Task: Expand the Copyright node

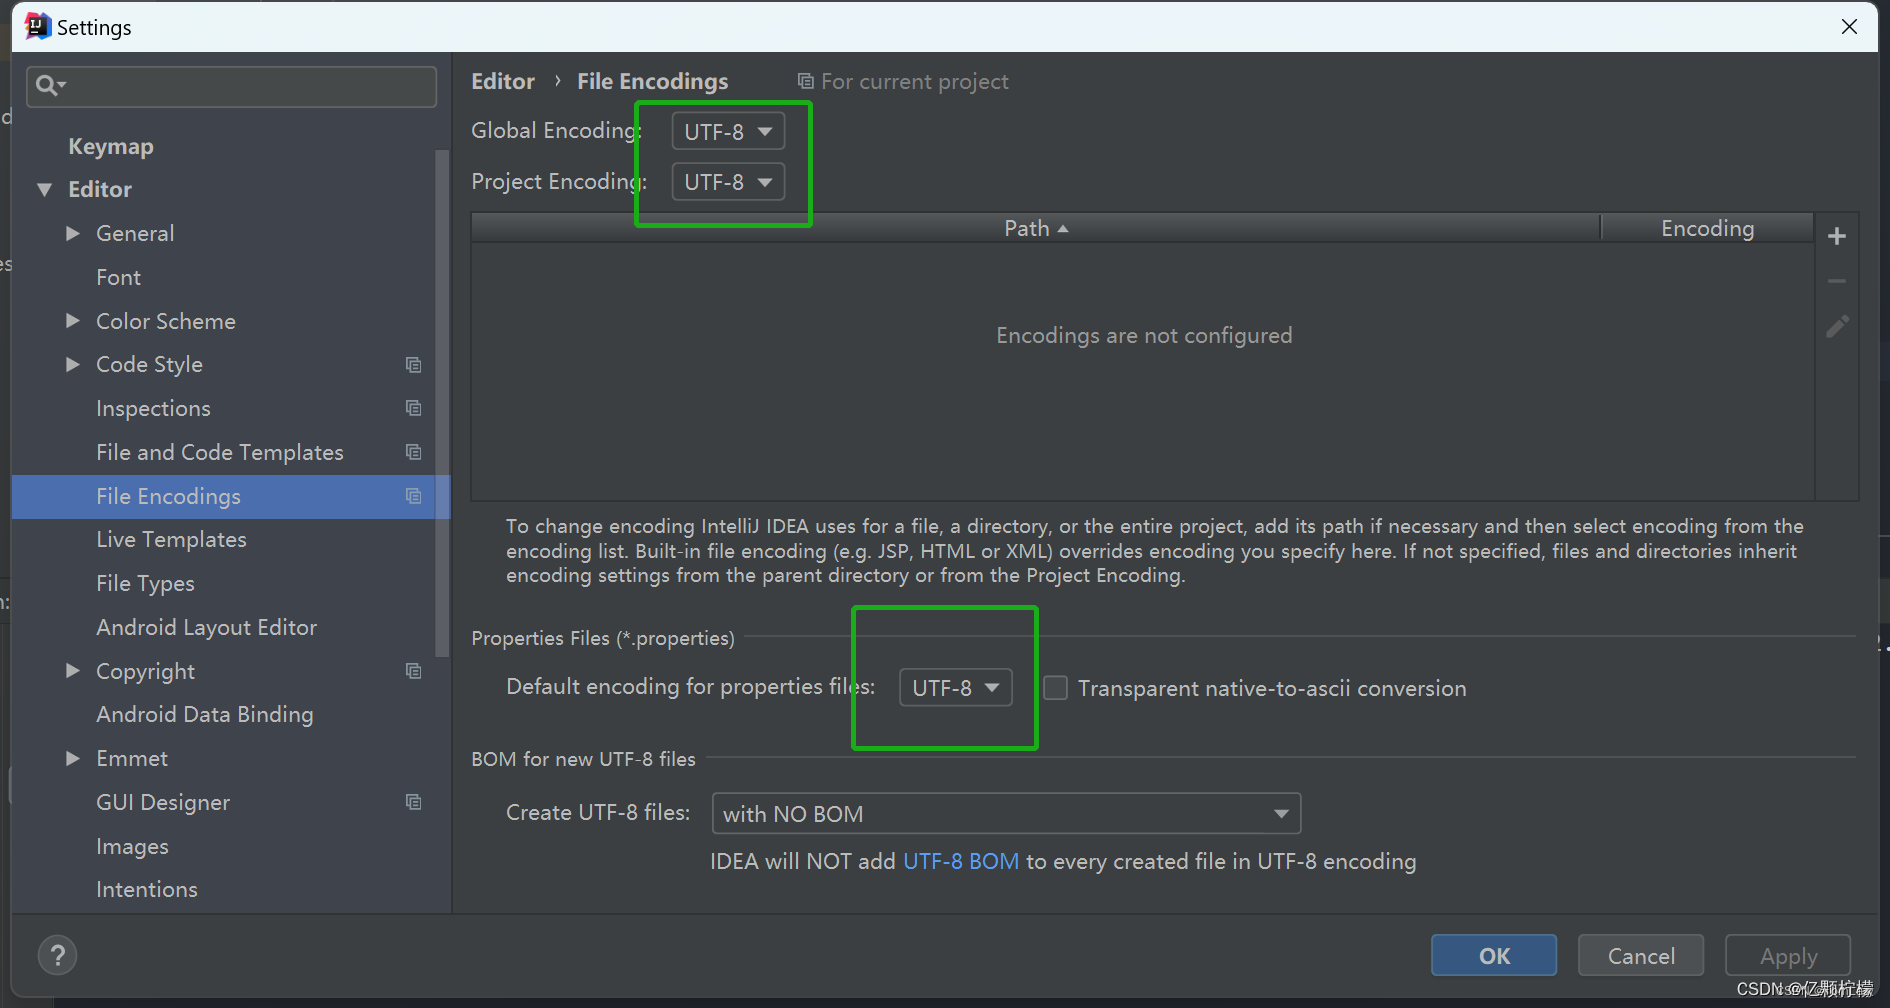Action: (x=72, y=671)
